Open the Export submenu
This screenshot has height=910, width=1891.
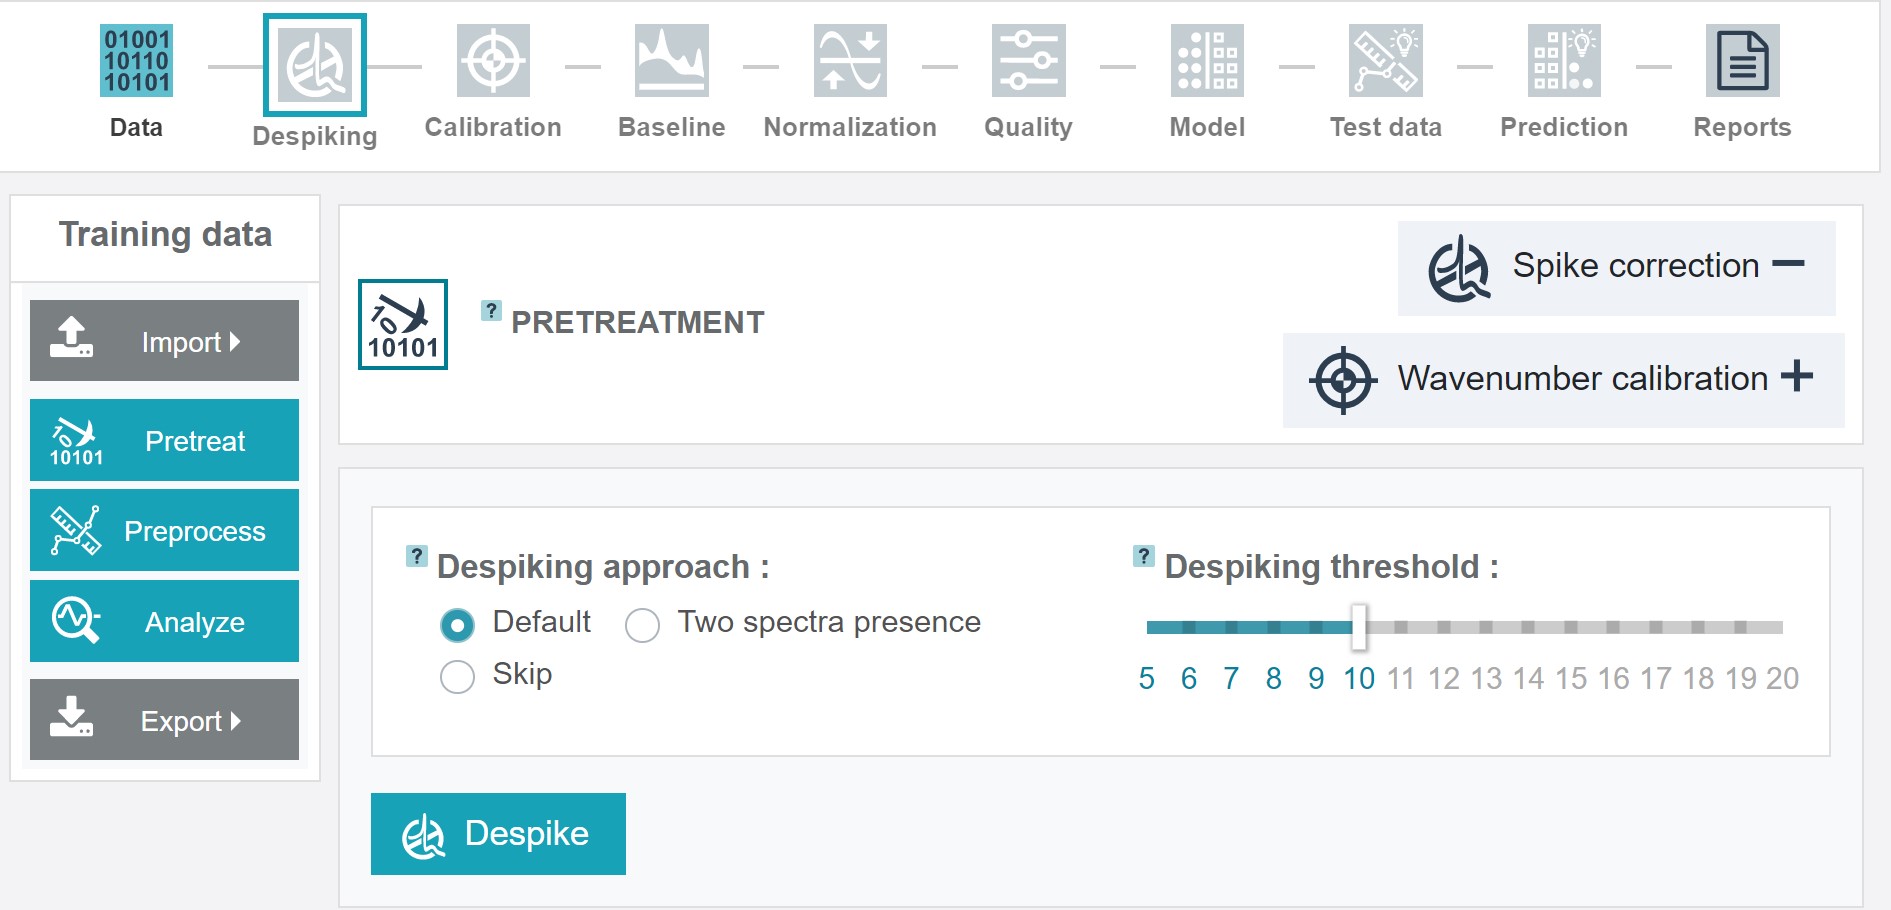coord(164,720)
